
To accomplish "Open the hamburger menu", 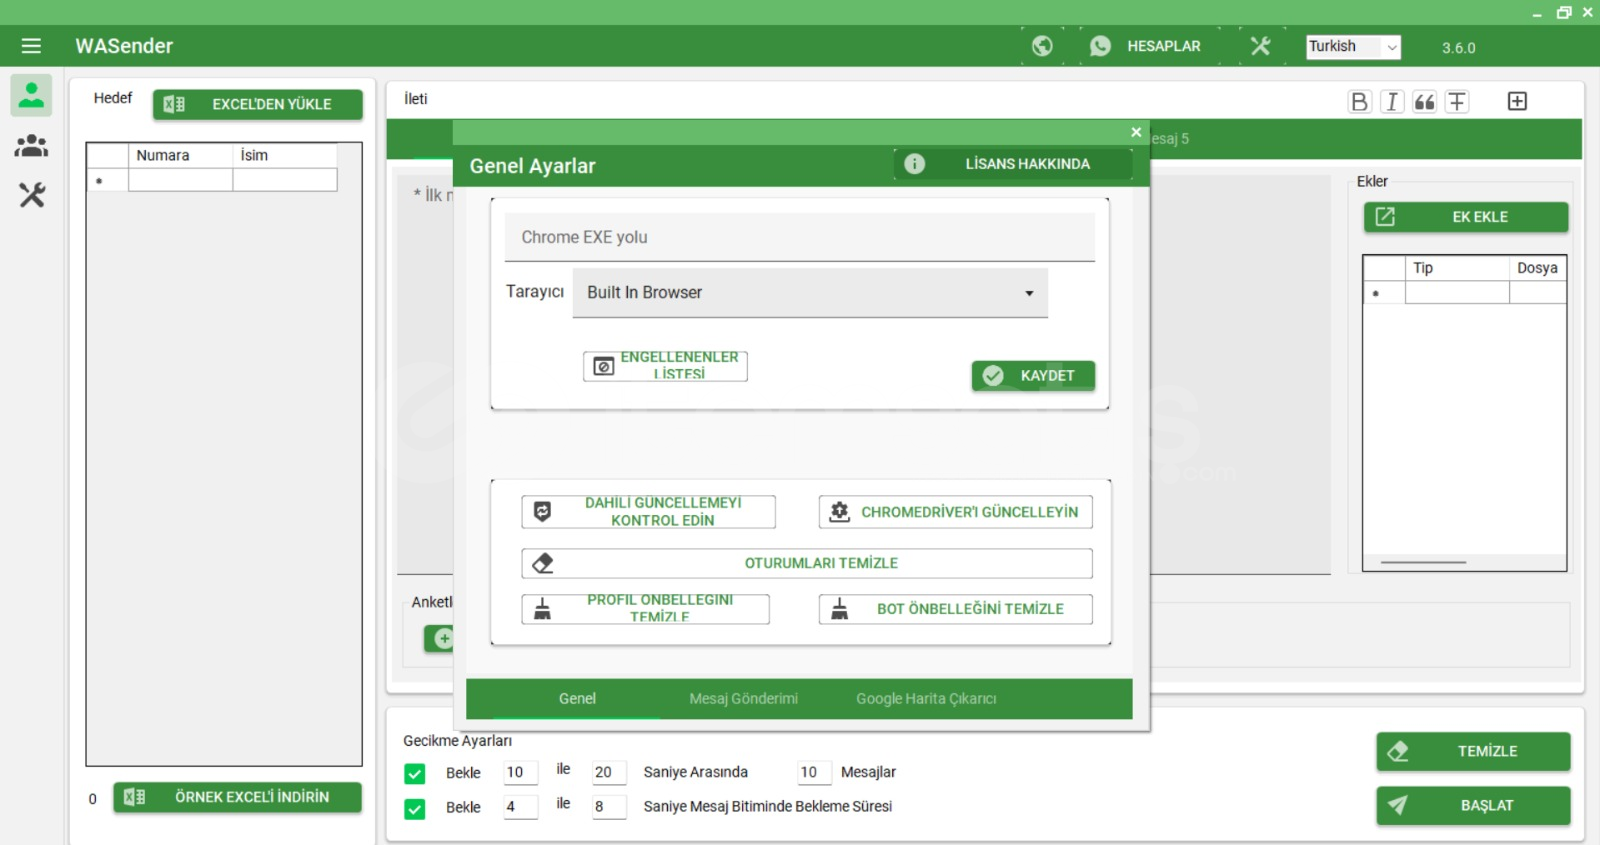I will tap(31, 46).
